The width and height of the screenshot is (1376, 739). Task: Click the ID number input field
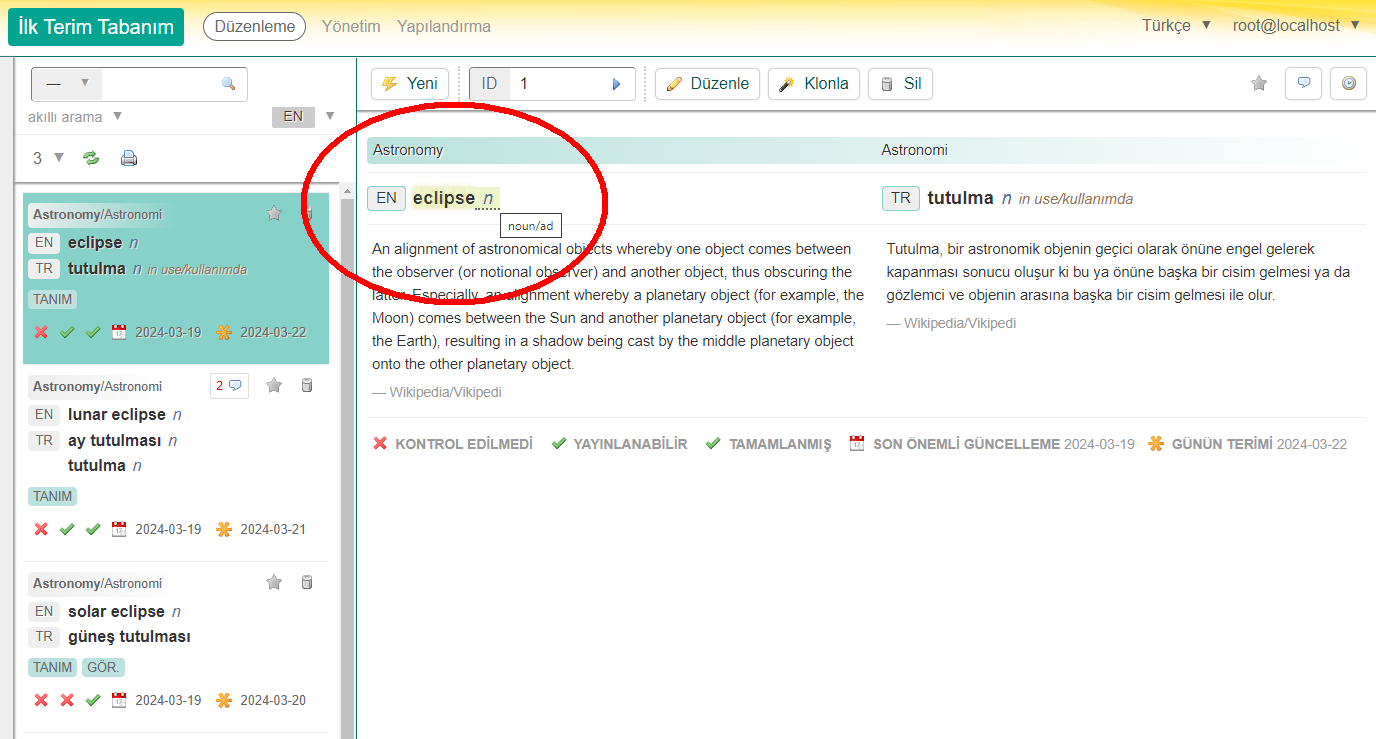(560, 84)
